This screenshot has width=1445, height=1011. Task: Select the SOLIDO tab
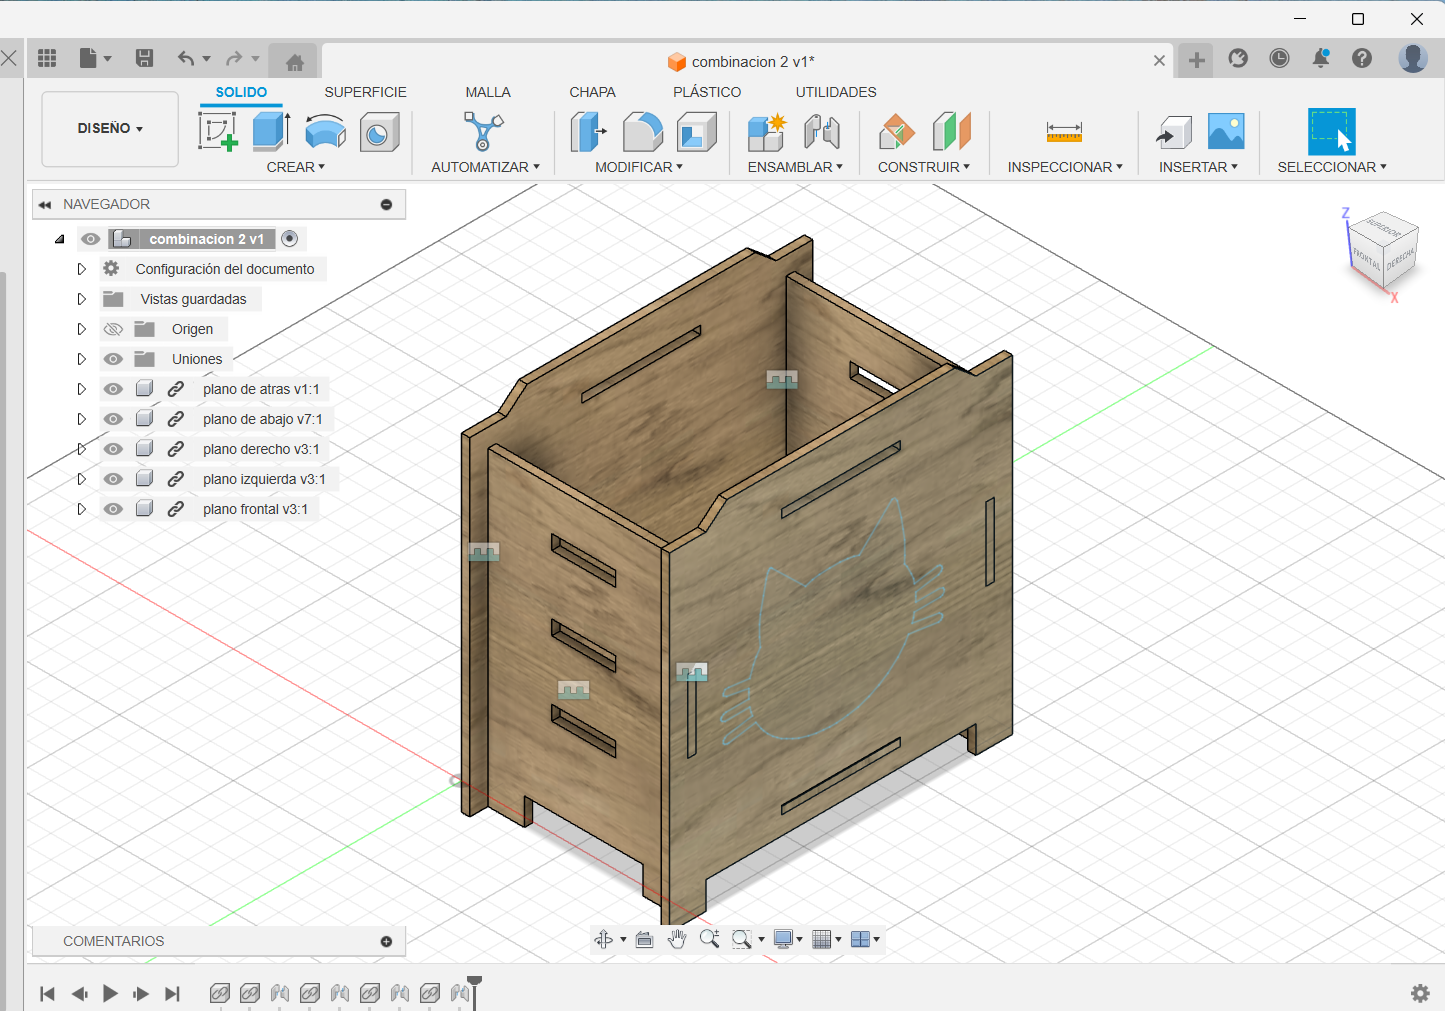241,92
